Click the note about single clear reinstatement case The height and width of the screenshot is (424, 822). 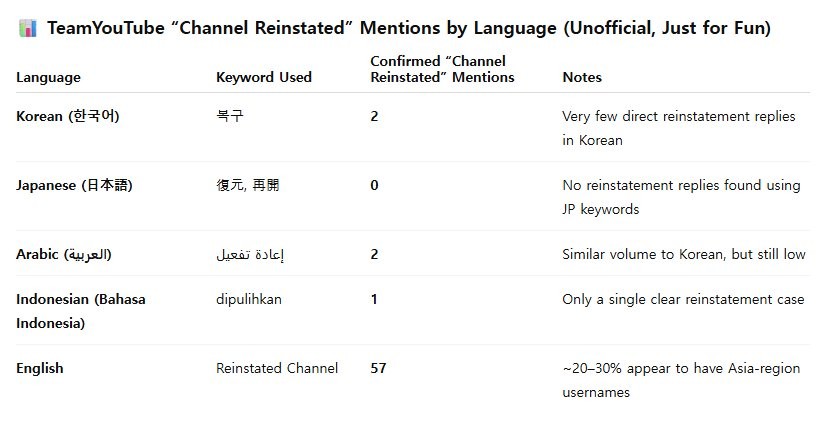pos(683,299)
